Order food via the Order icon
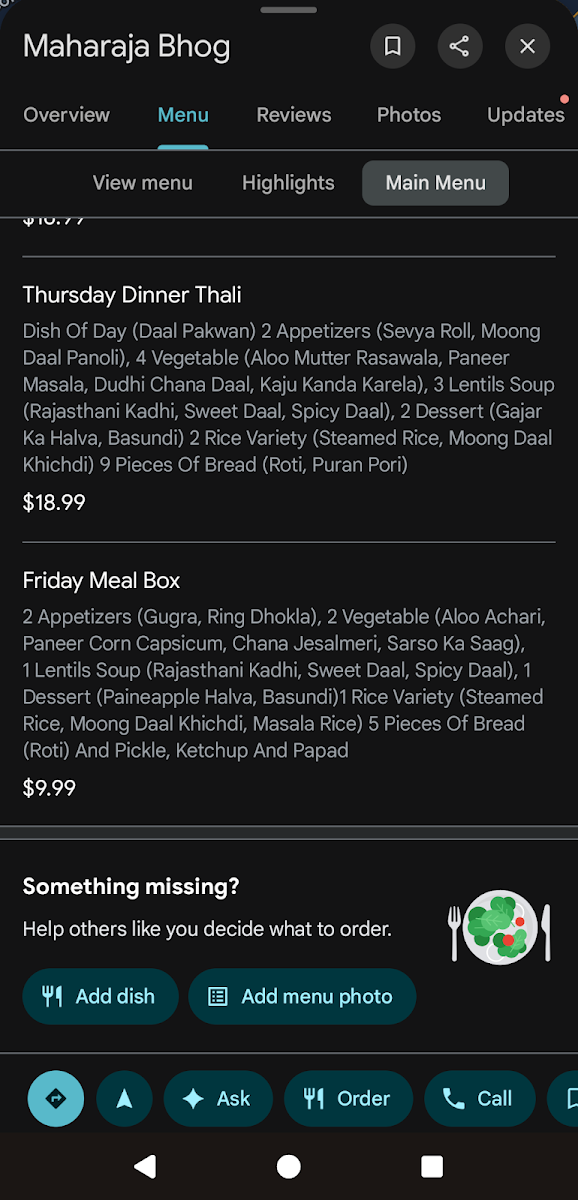Viewport: 578px width, 1200px height. 315,1098
